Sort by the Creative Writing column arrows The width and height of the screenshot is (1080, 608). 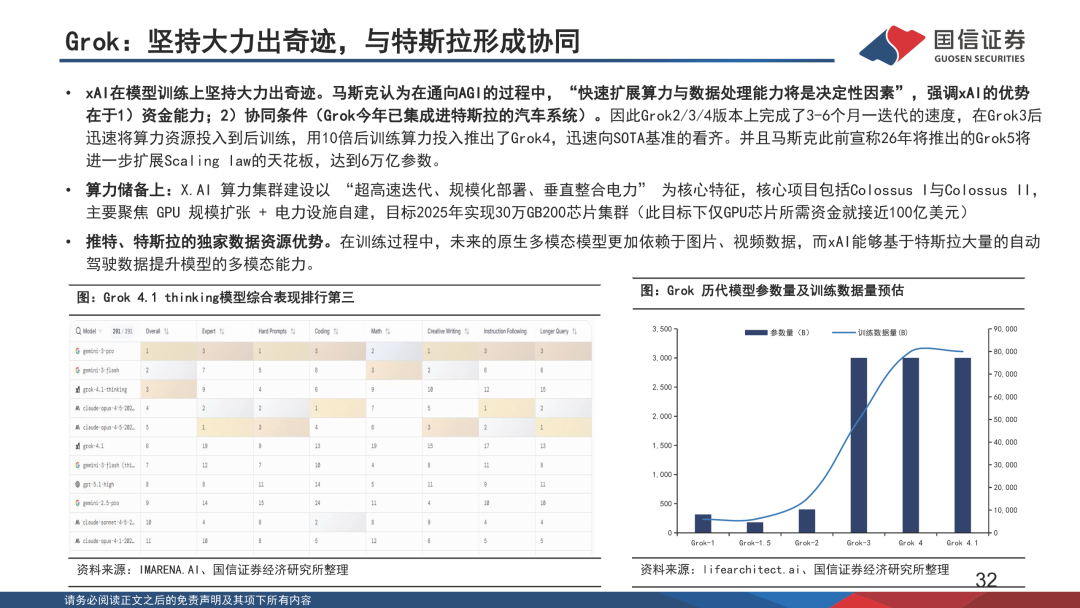(467, 331)
